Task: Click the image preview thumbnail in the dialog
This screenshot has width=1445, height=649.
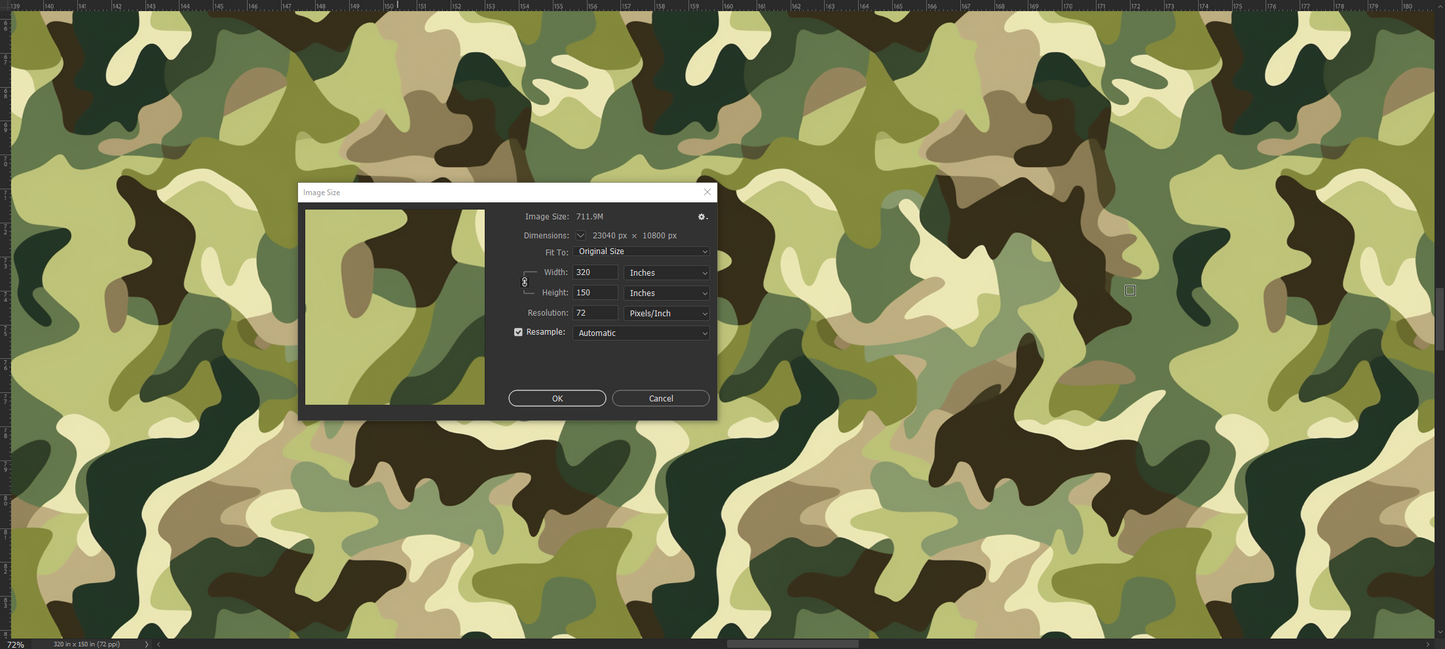Action: click(394, 307)
